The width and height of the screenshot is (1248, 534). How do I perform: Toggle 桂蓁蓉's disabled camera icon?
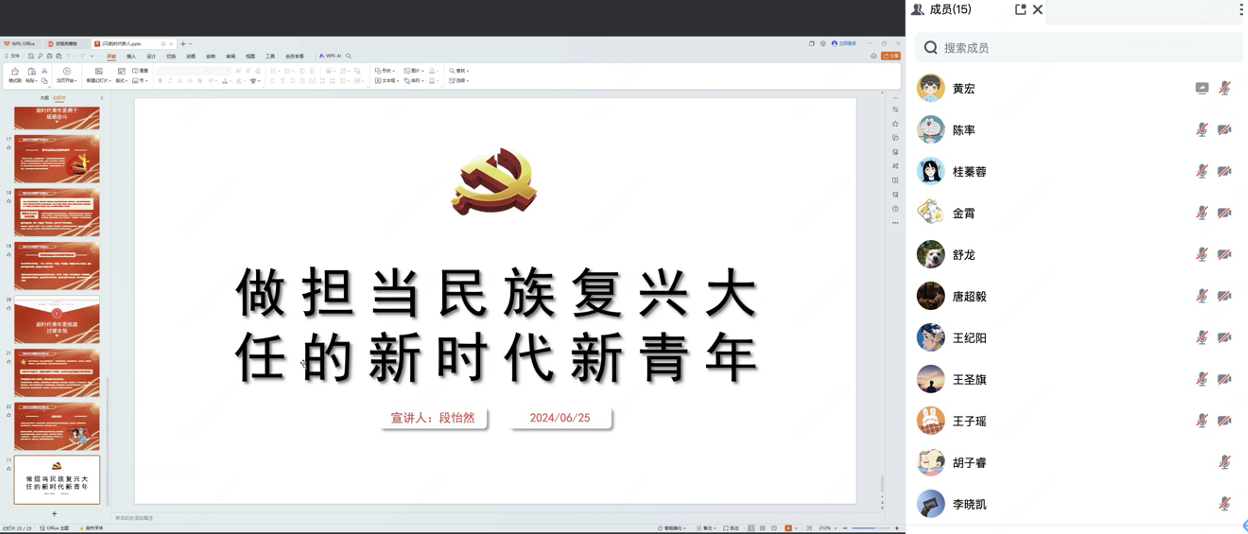coord(1224,172)
